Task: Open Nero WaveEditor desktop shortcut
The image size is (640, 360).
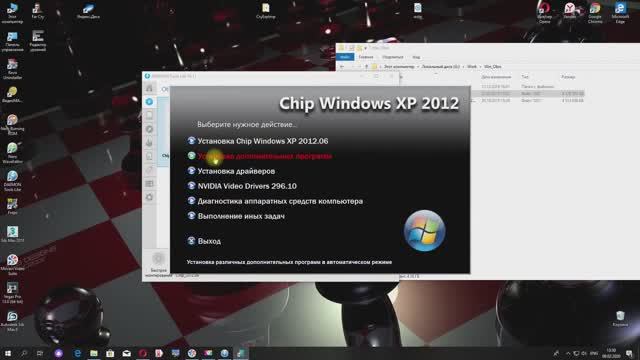Action: 12,153
